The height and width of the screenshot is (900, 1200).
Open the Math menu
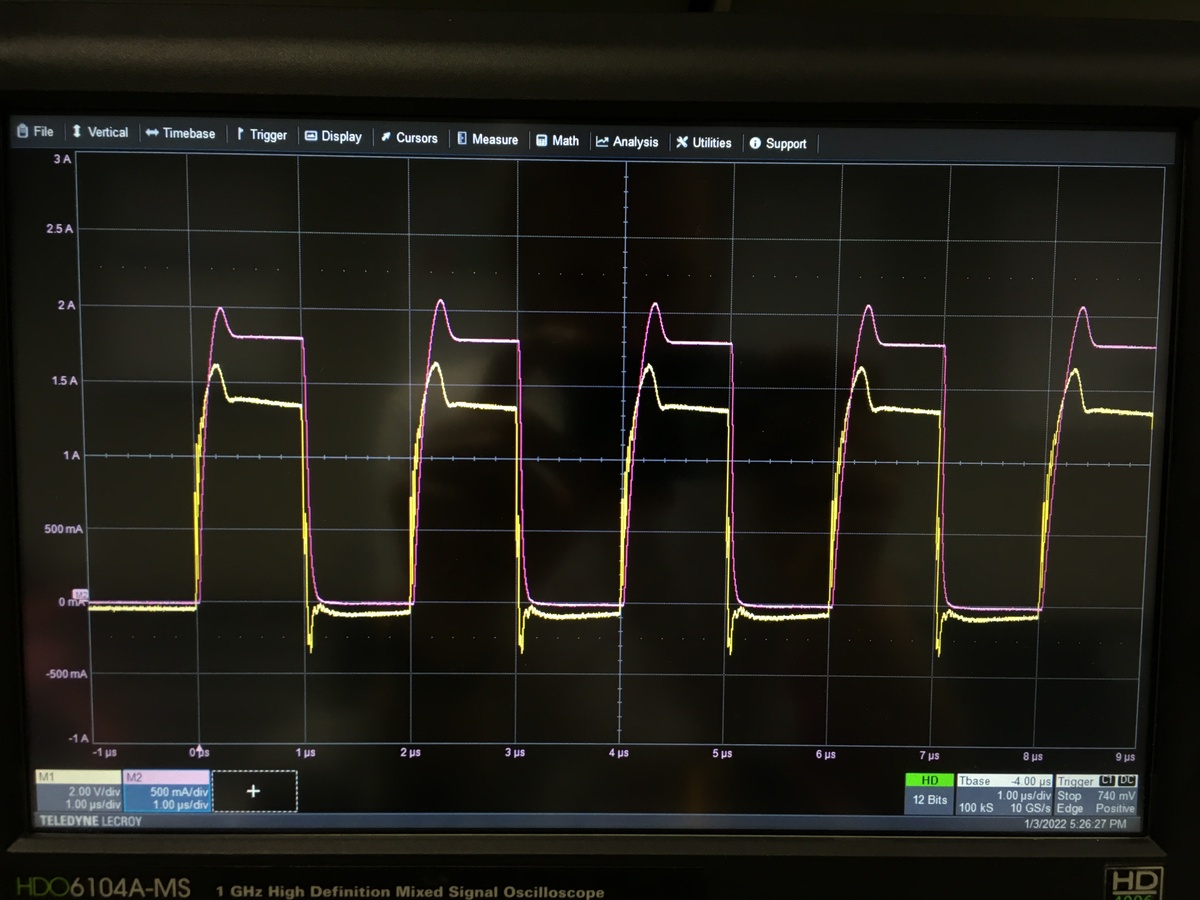[x=558, y=141]
